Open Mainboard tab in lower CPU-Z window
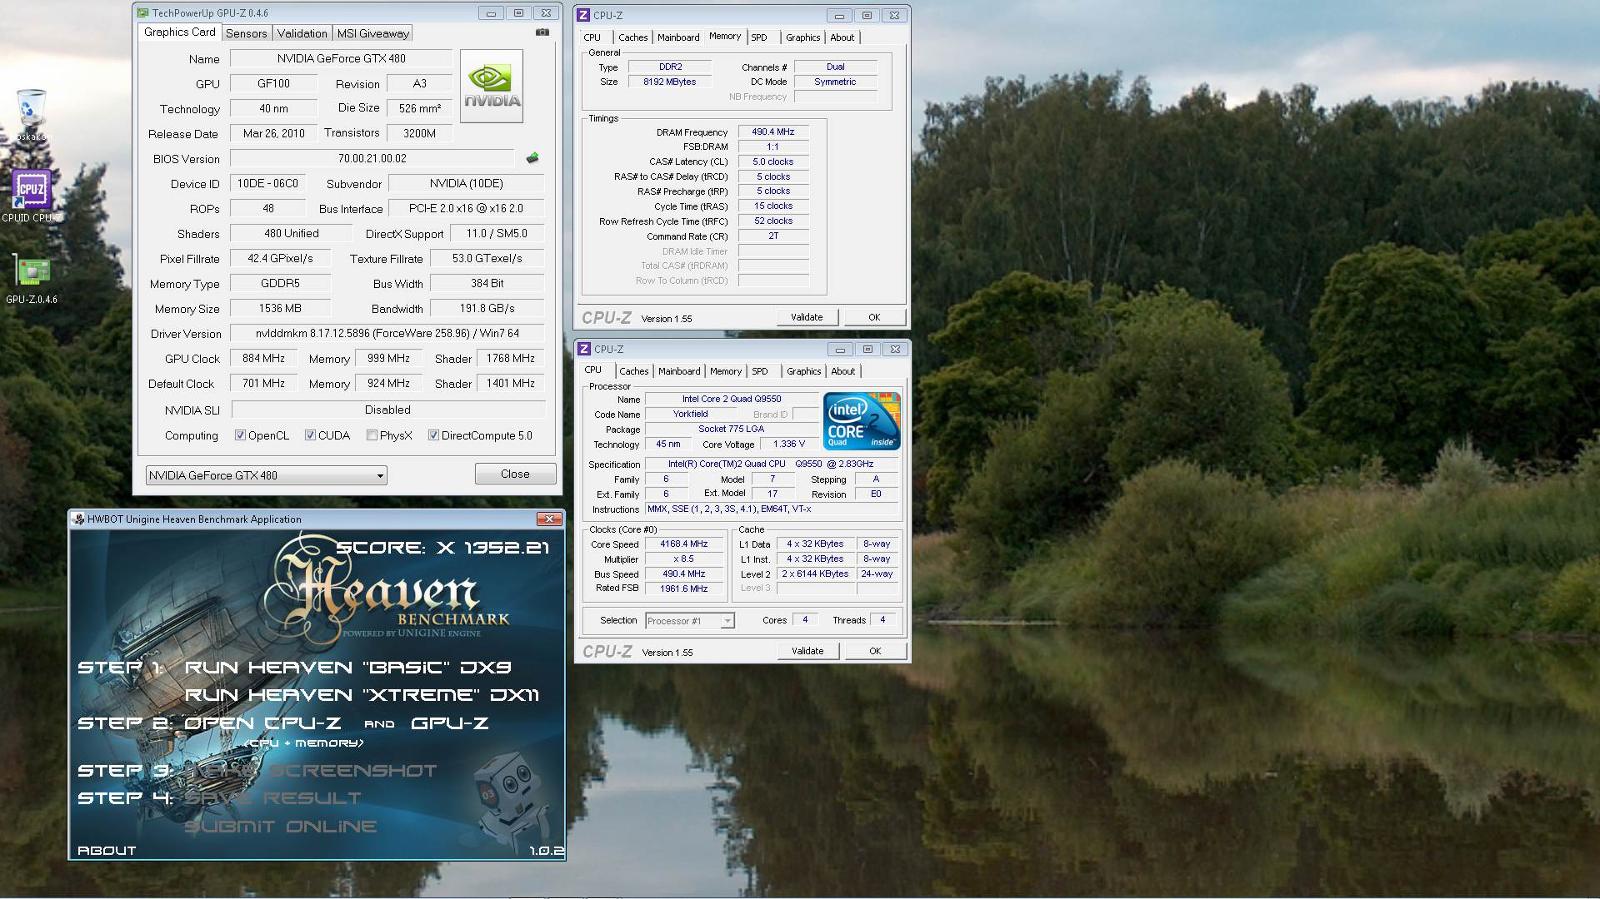1600x899 pixels. pos(679,371)
